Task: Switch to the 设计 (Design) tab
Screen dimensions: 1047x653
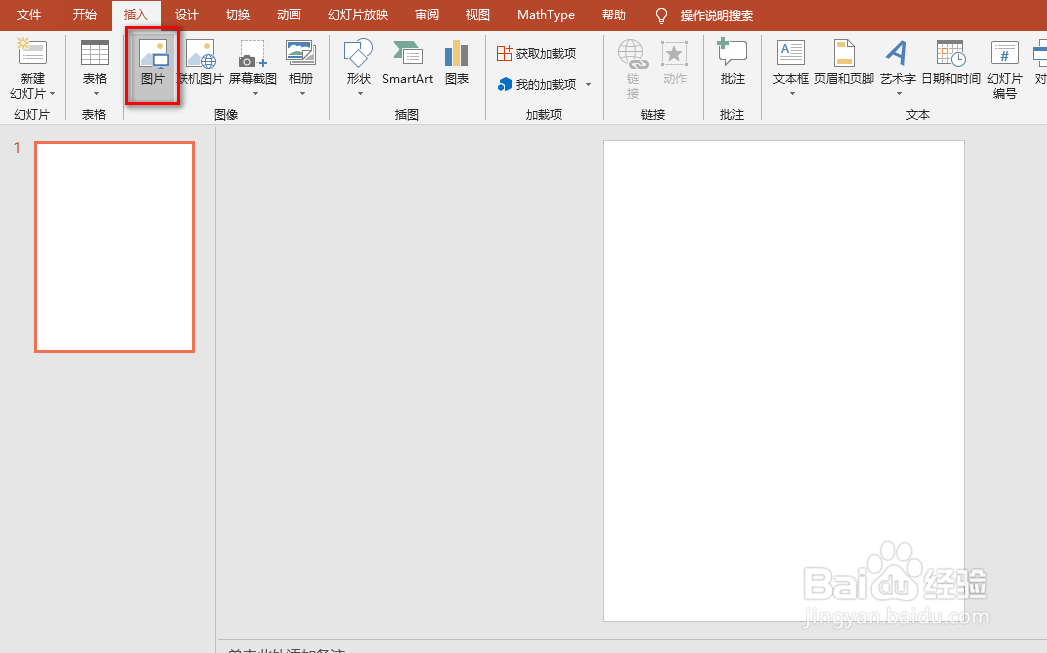Action: click(186, 14)
